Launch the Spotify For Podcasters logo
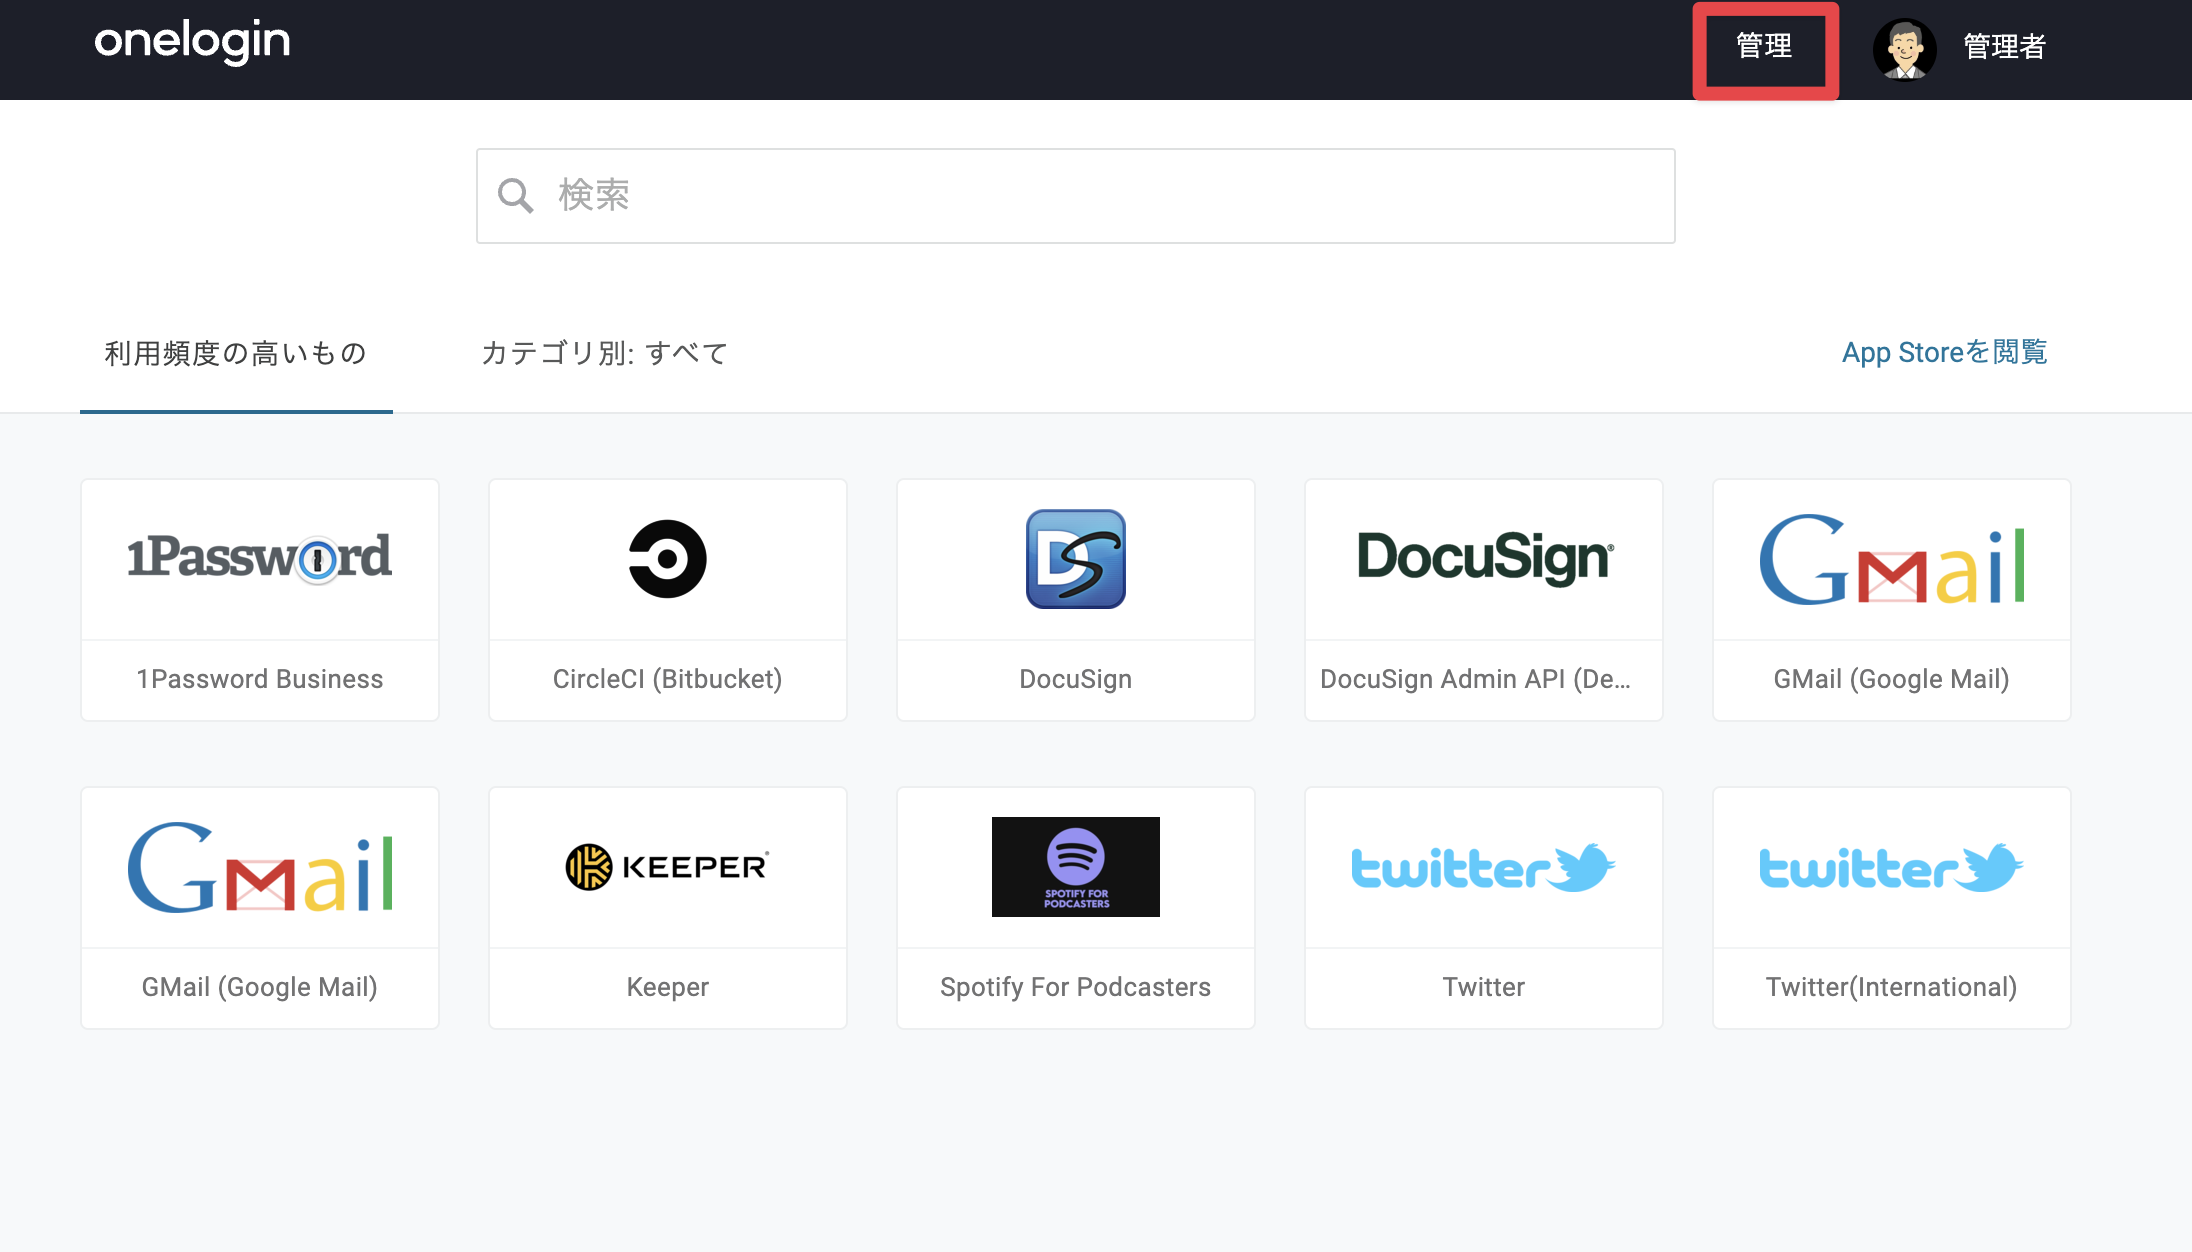Screen dimensions: 2192x1252 (1076, 867)
